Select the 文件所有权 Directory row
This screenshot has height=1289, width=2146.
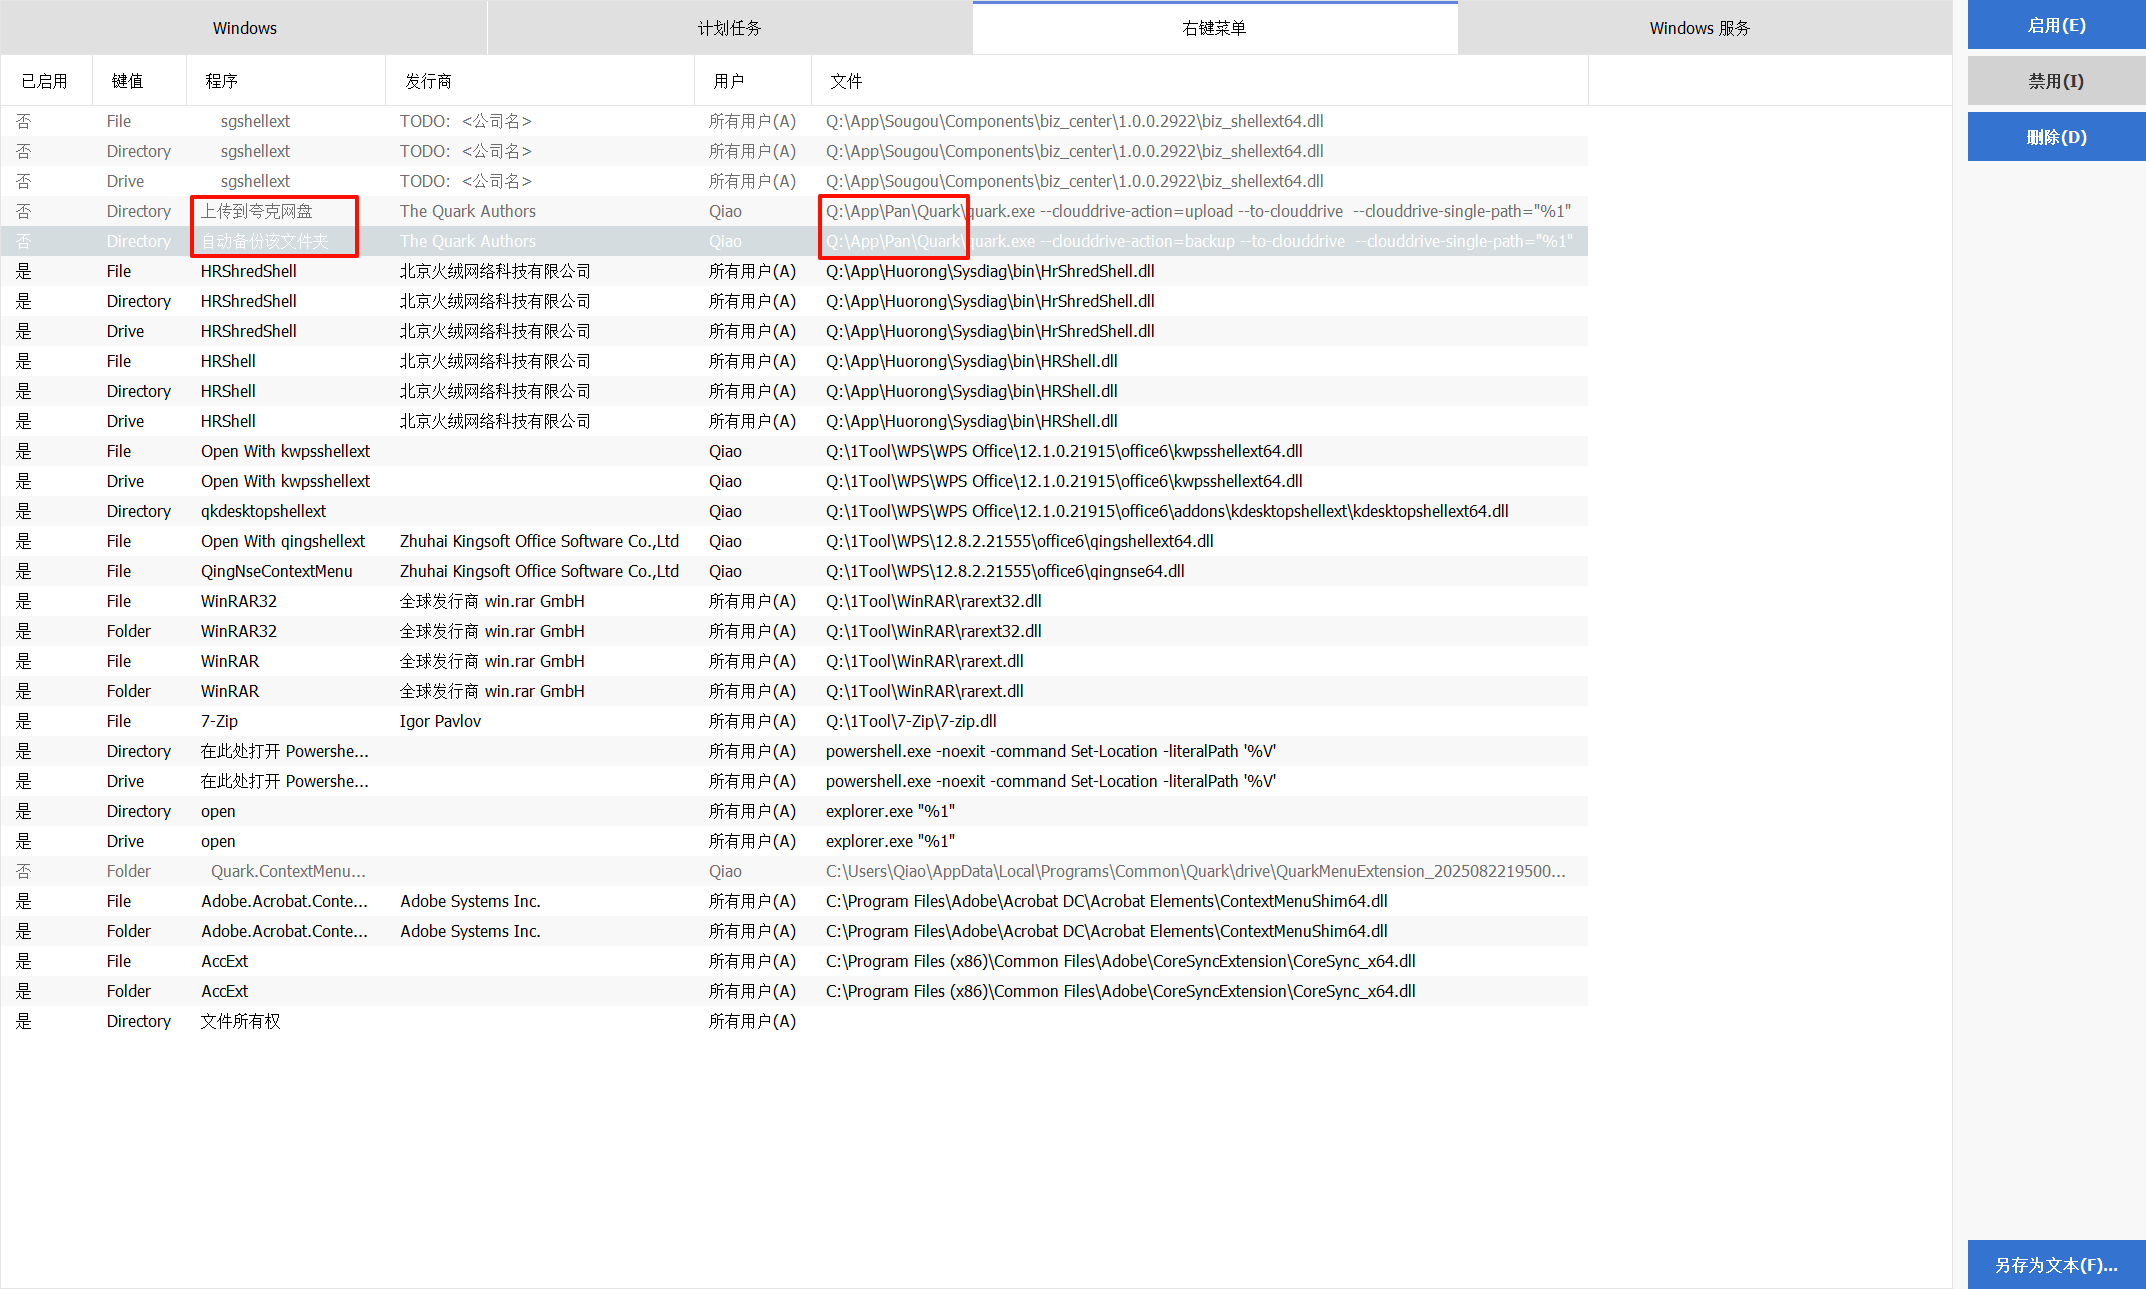[240, 1021]
